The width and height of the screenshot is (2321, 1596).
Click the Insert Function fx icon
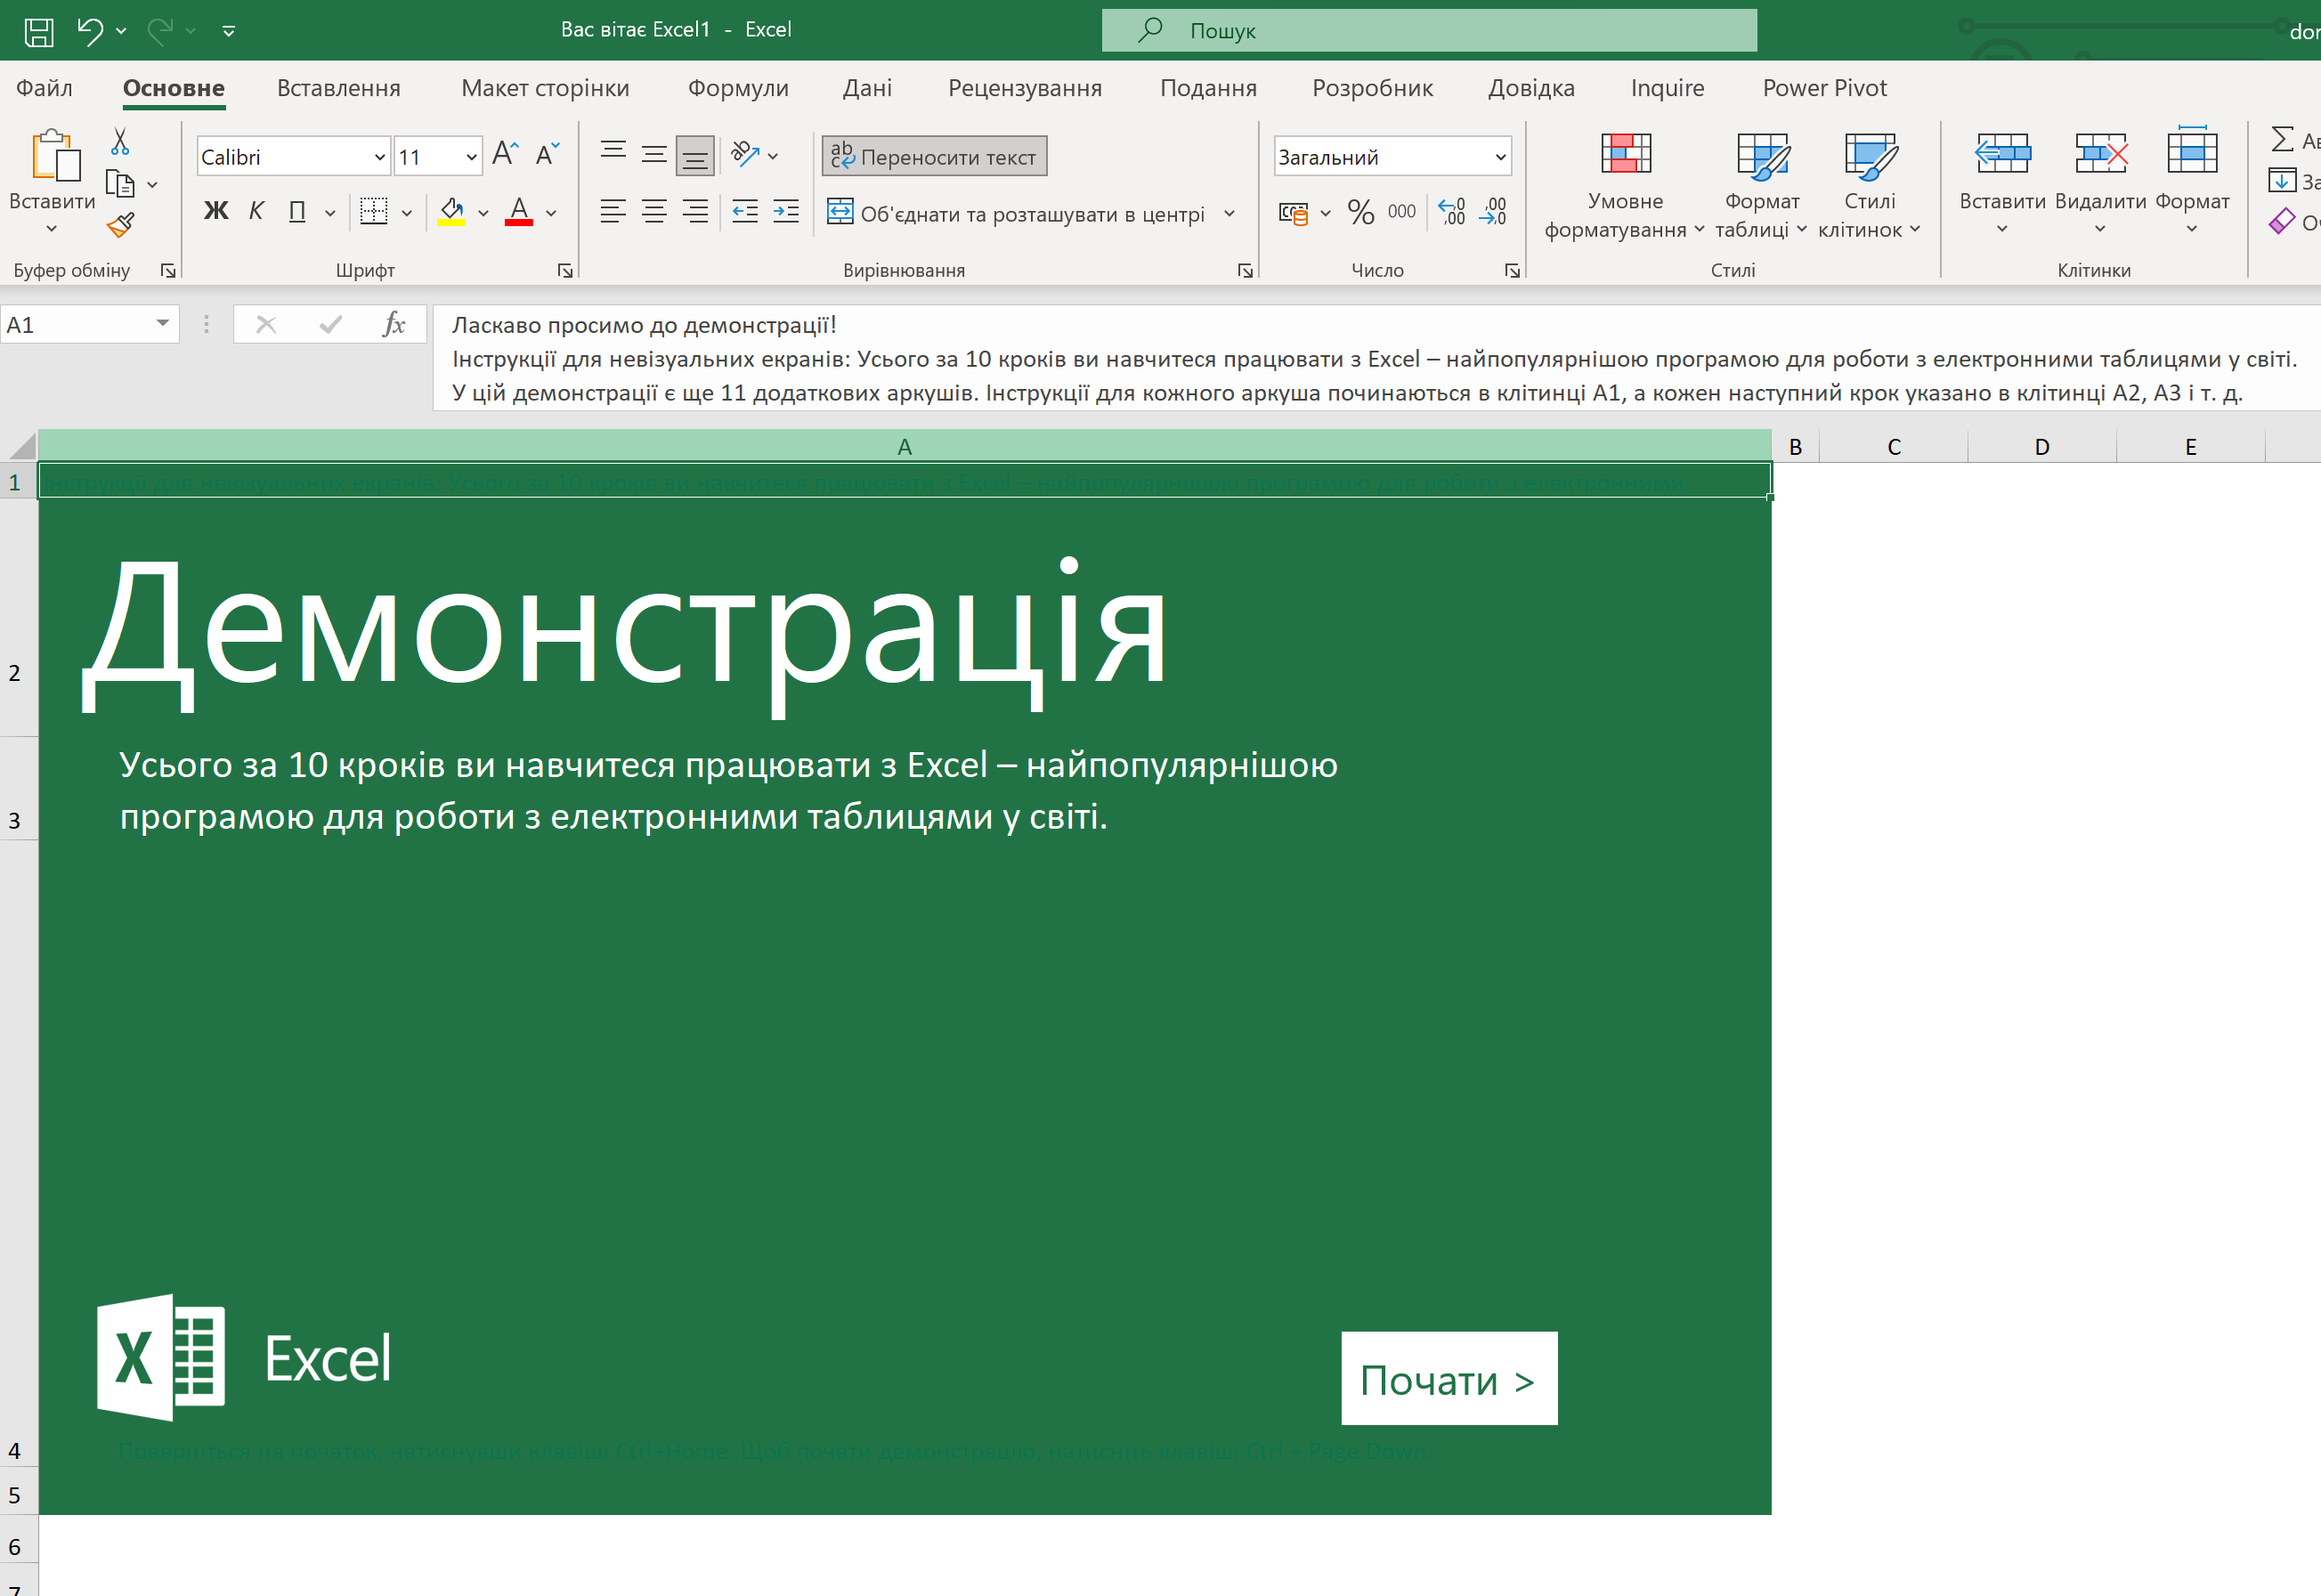point(394,324)
